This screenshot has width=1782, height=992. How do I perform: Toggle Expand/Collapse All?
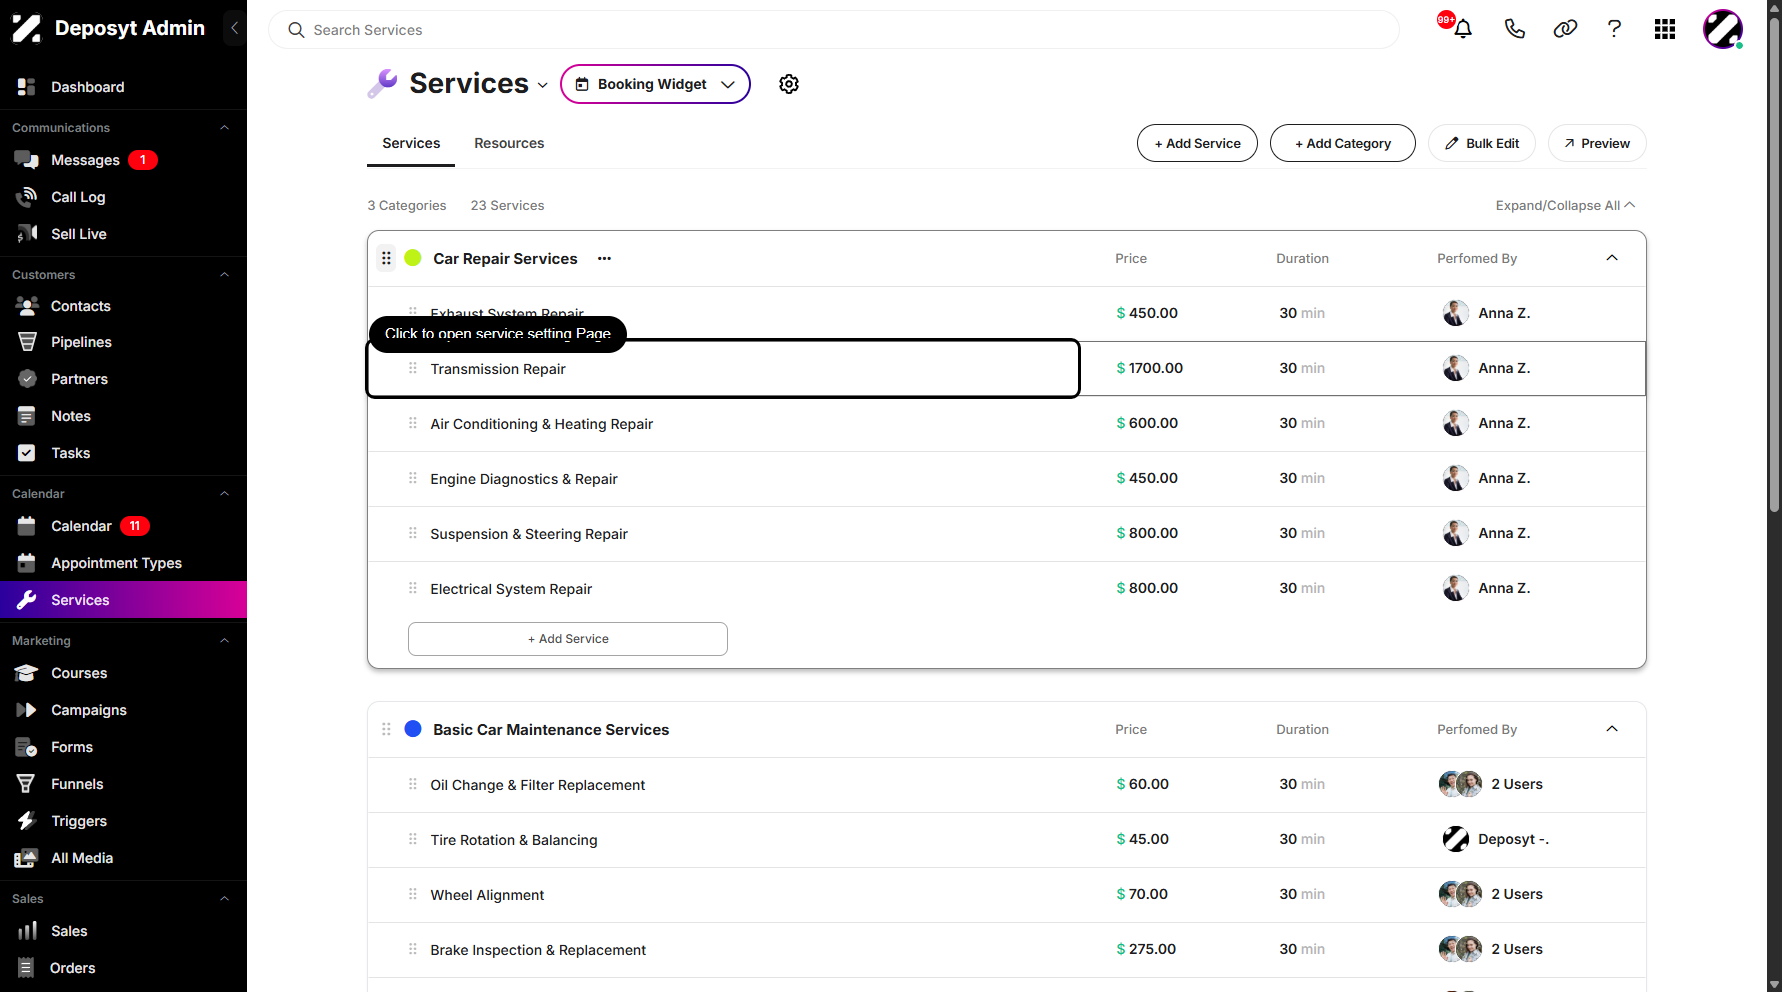(x=1565, y=205)
